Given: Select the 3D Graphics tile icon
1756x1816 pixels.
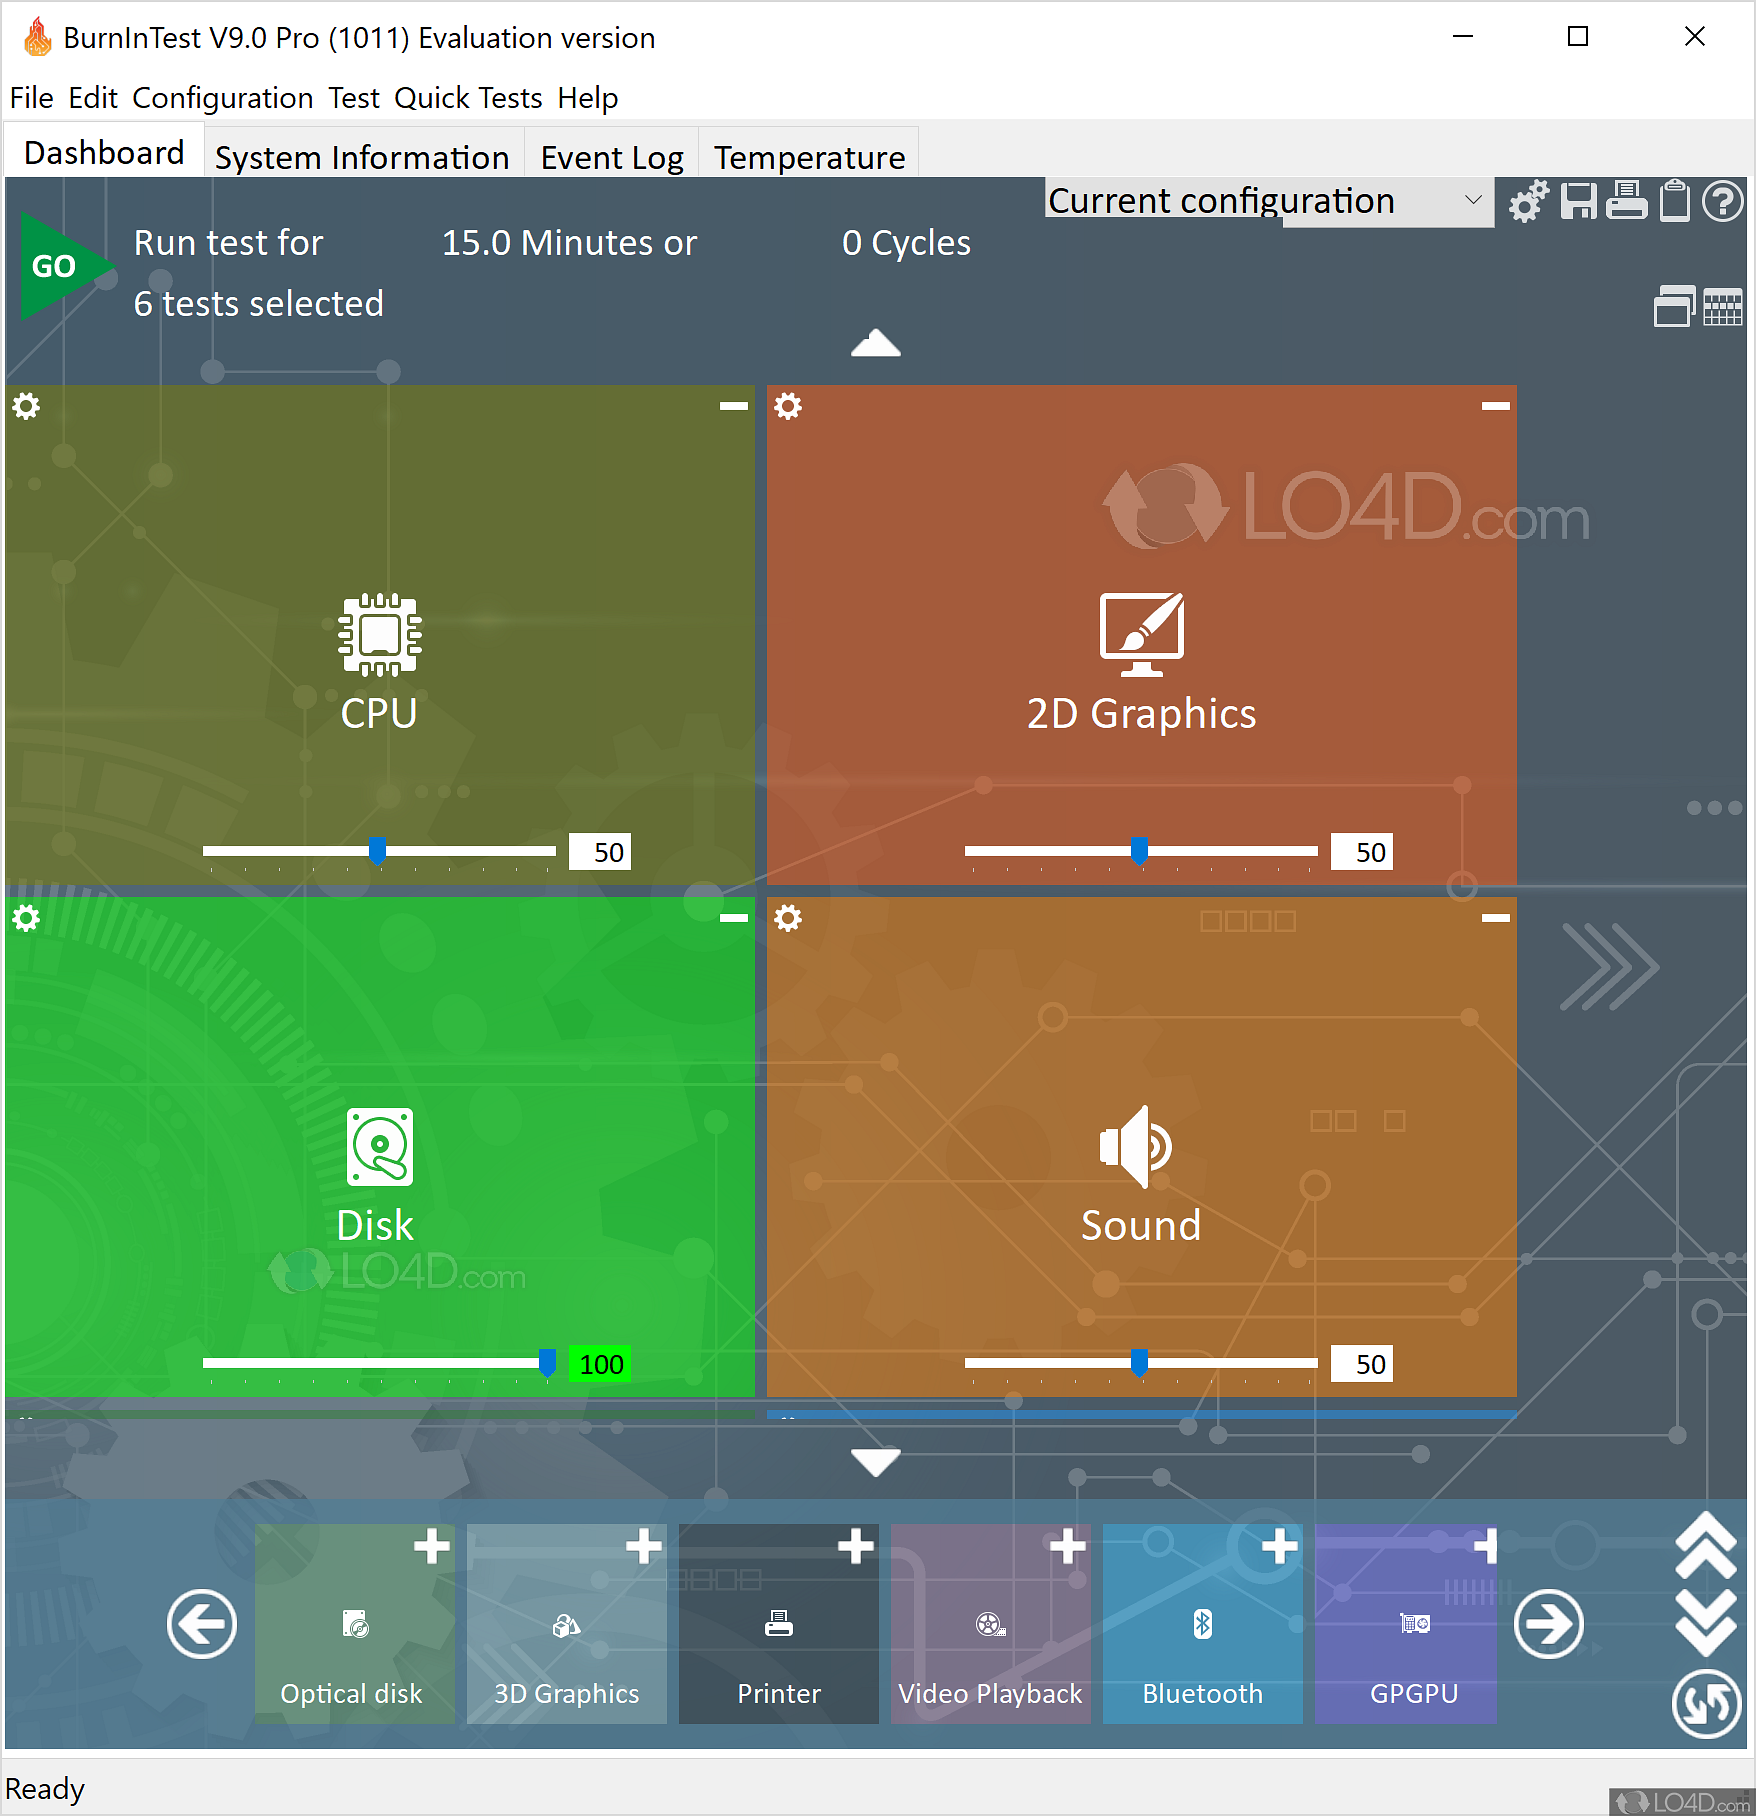Looking at the screenshot, I should pos(567,1626).
